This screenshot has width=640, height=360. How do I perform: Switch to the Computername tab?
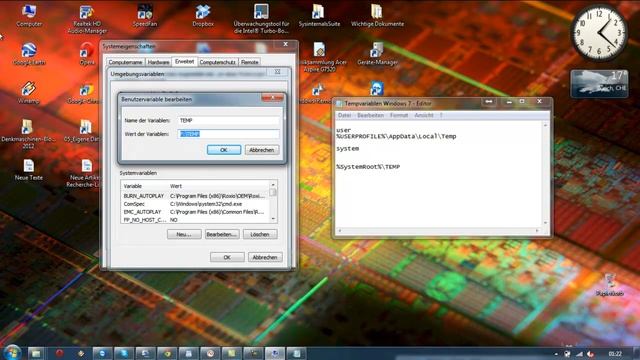125,62
